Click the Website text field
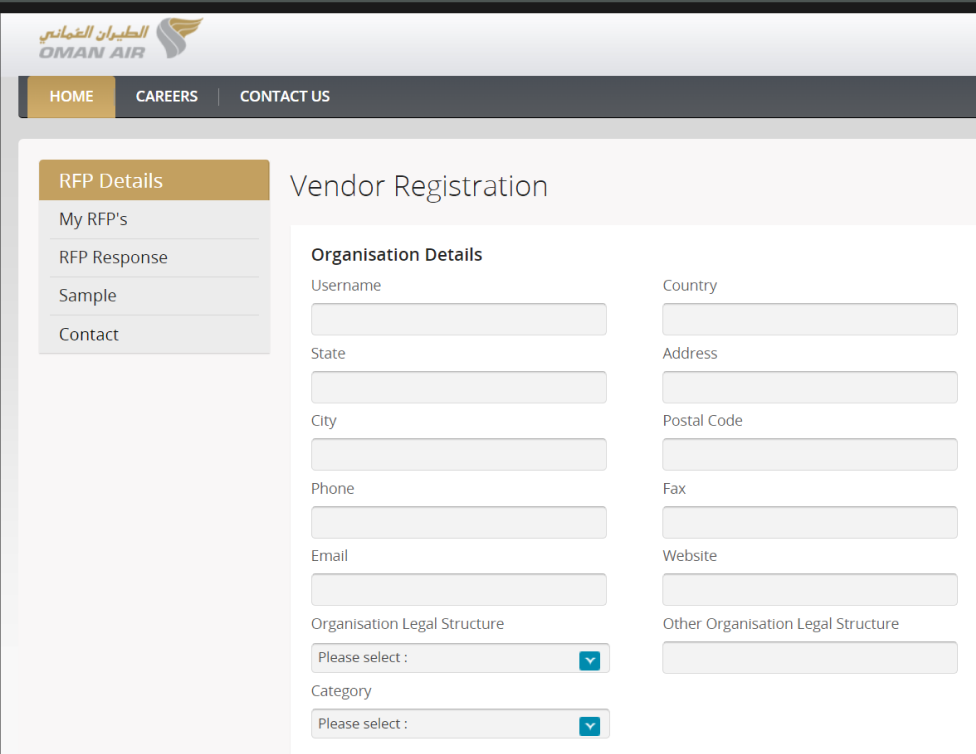976x754 pixels. [809, 590]
